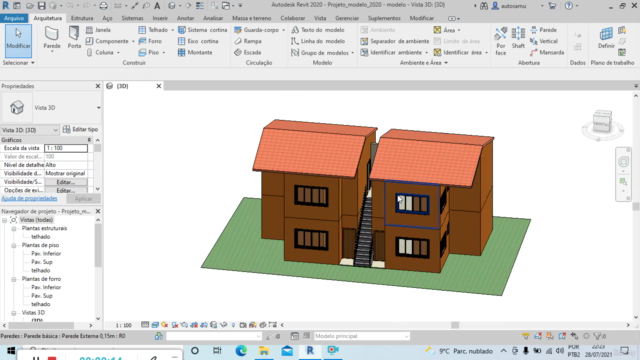Collapse the Vistas (todas) tree node
The width and height of the screenshot is (640, 360).
point(4,220)
